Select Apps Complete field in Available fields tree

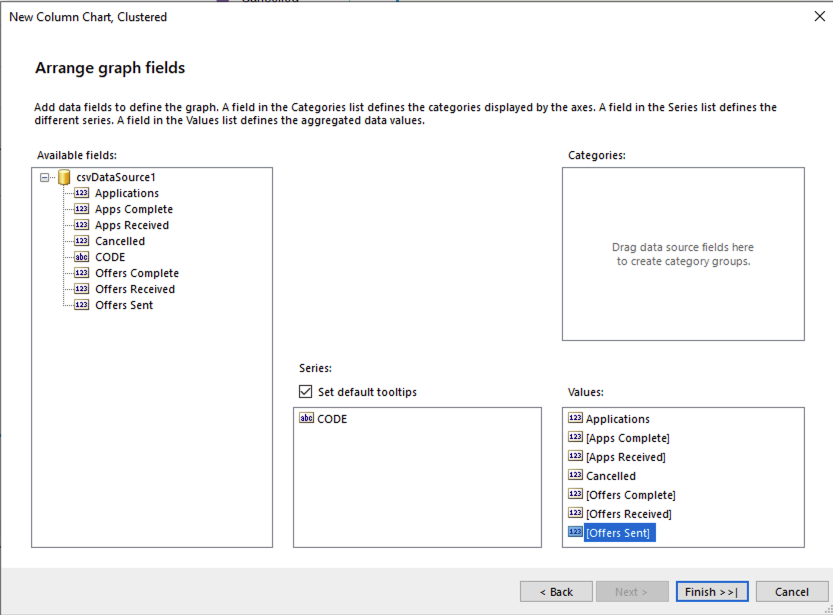click(134, 209)
